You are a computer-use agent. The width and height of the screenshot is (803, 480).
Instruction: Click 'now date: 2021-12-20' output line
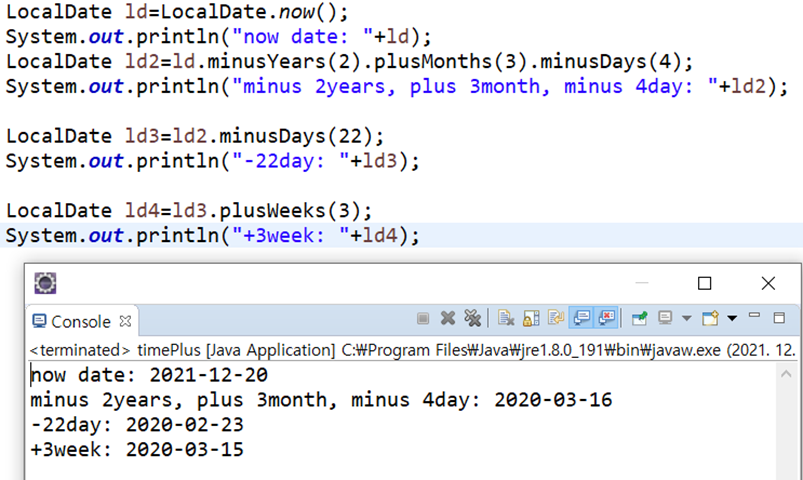[x=149, y=375]
